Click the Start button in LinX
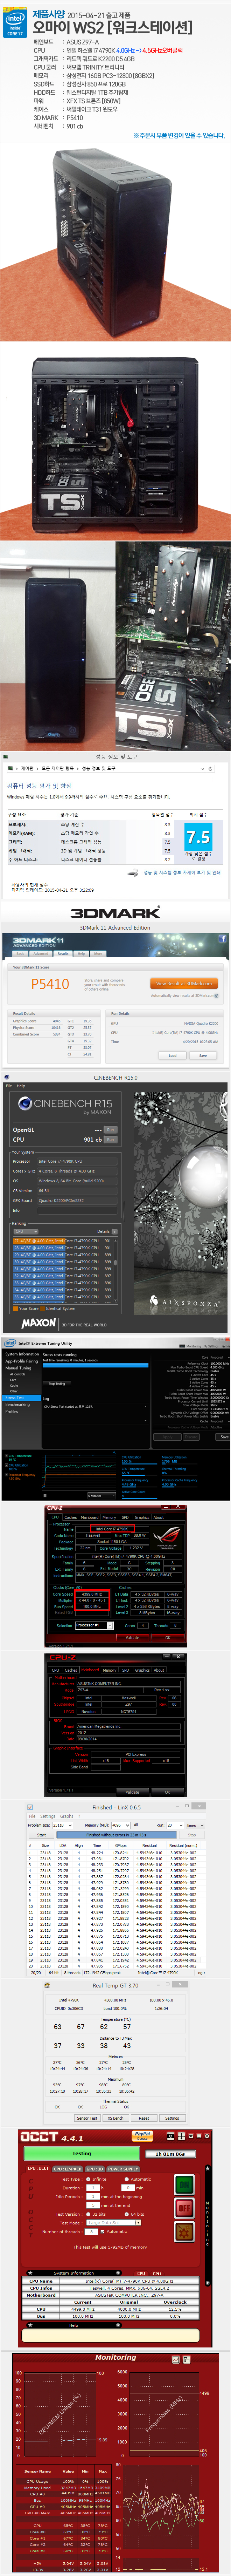Viewport: 231px width, 2576px height. pos(42,1835)
